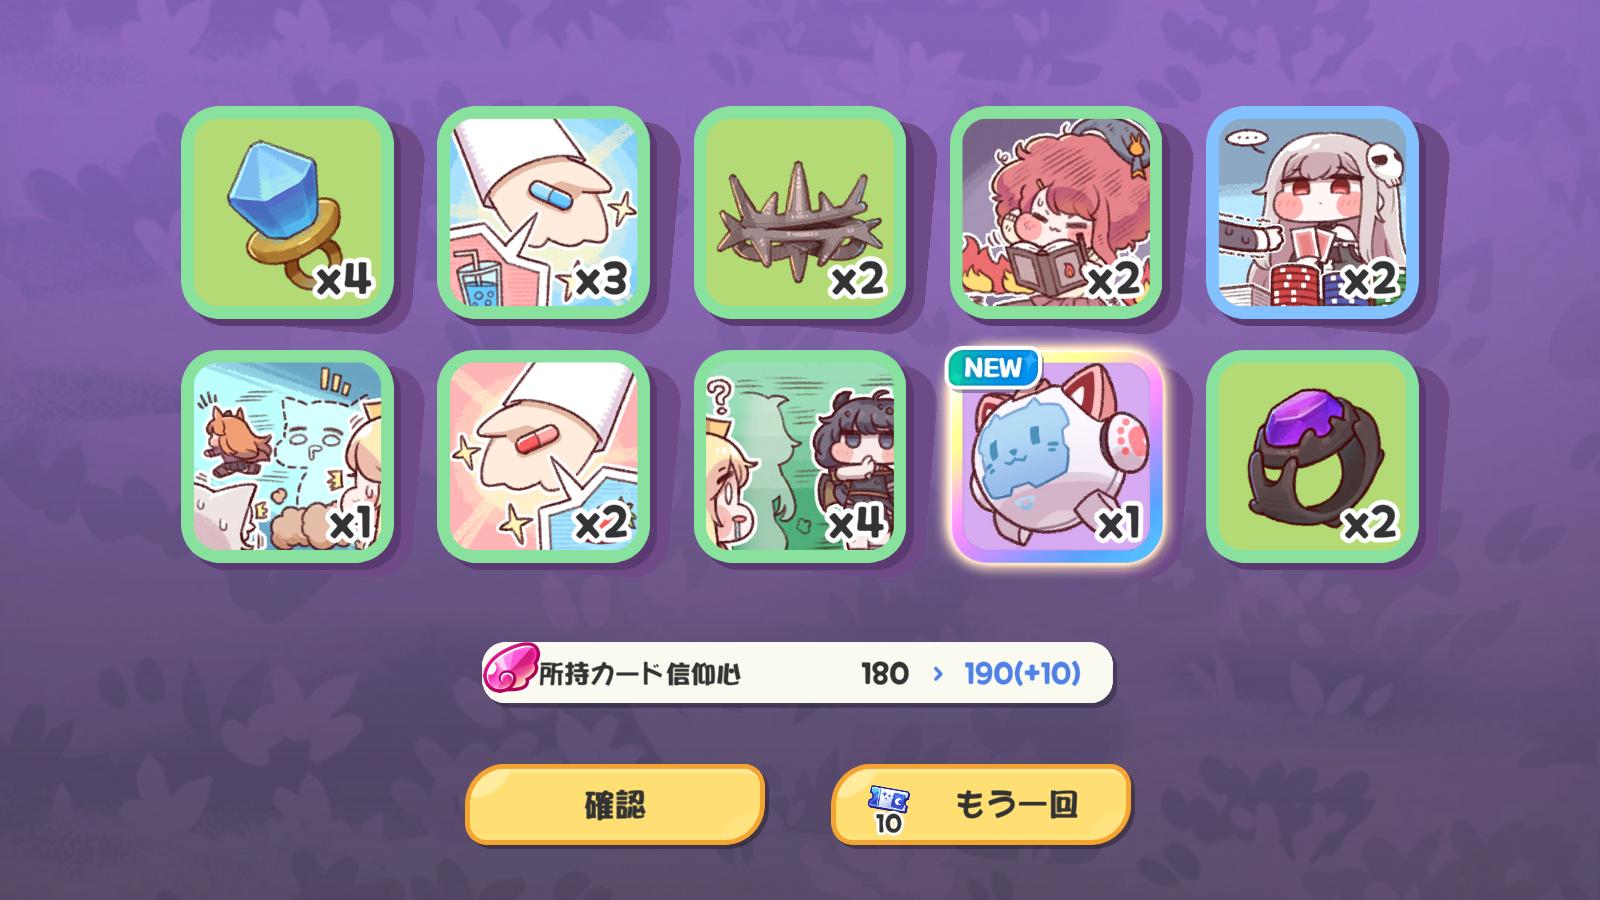Click the 確認 confirm button
Viewport: 1600px width, 900px height.
tap(615, 804)
